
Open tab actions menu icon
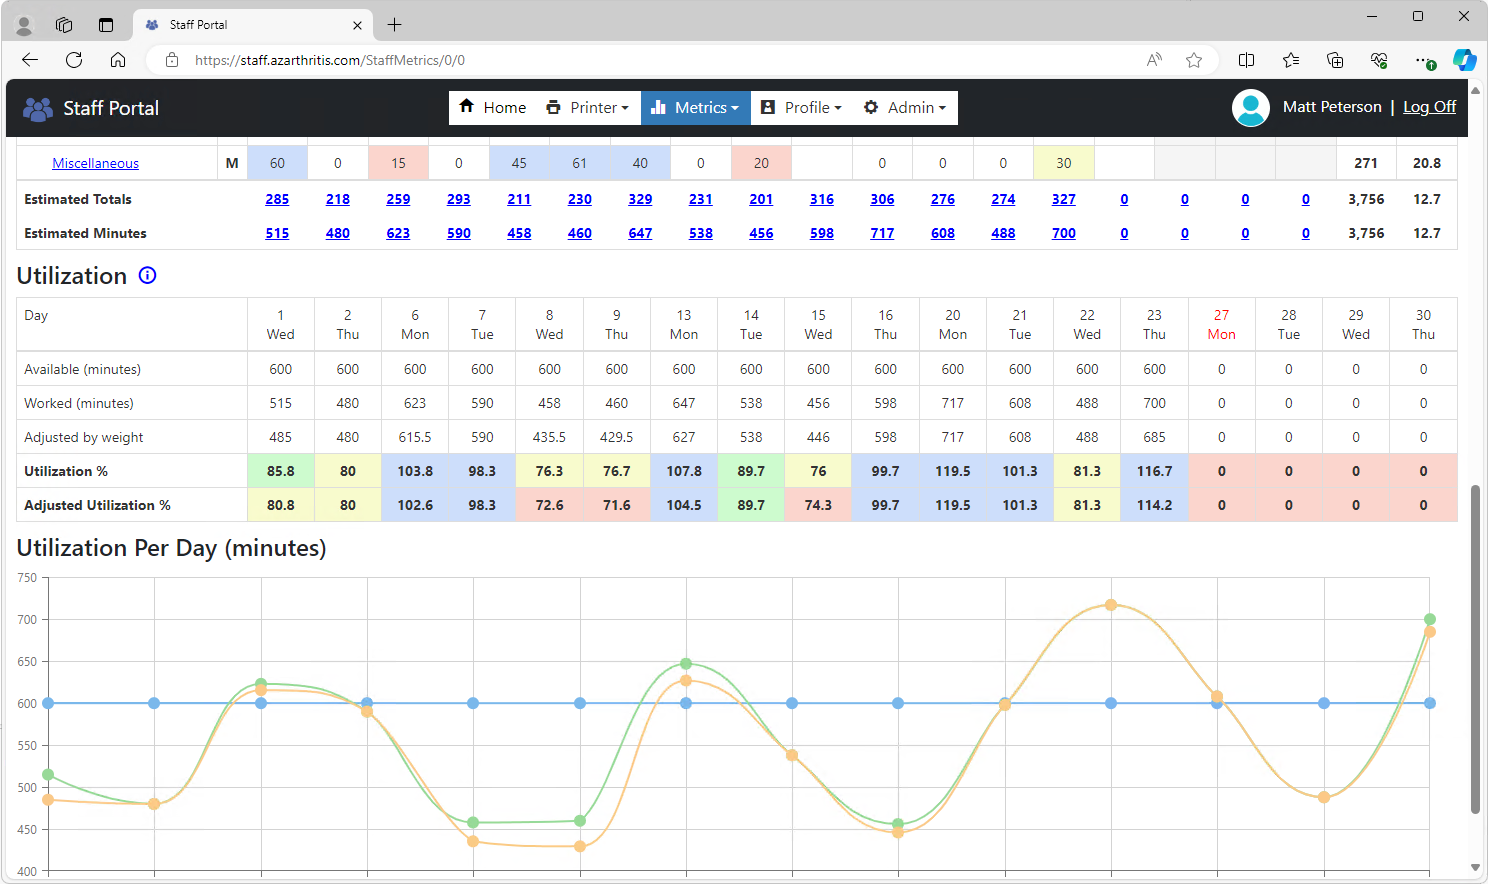106,25
